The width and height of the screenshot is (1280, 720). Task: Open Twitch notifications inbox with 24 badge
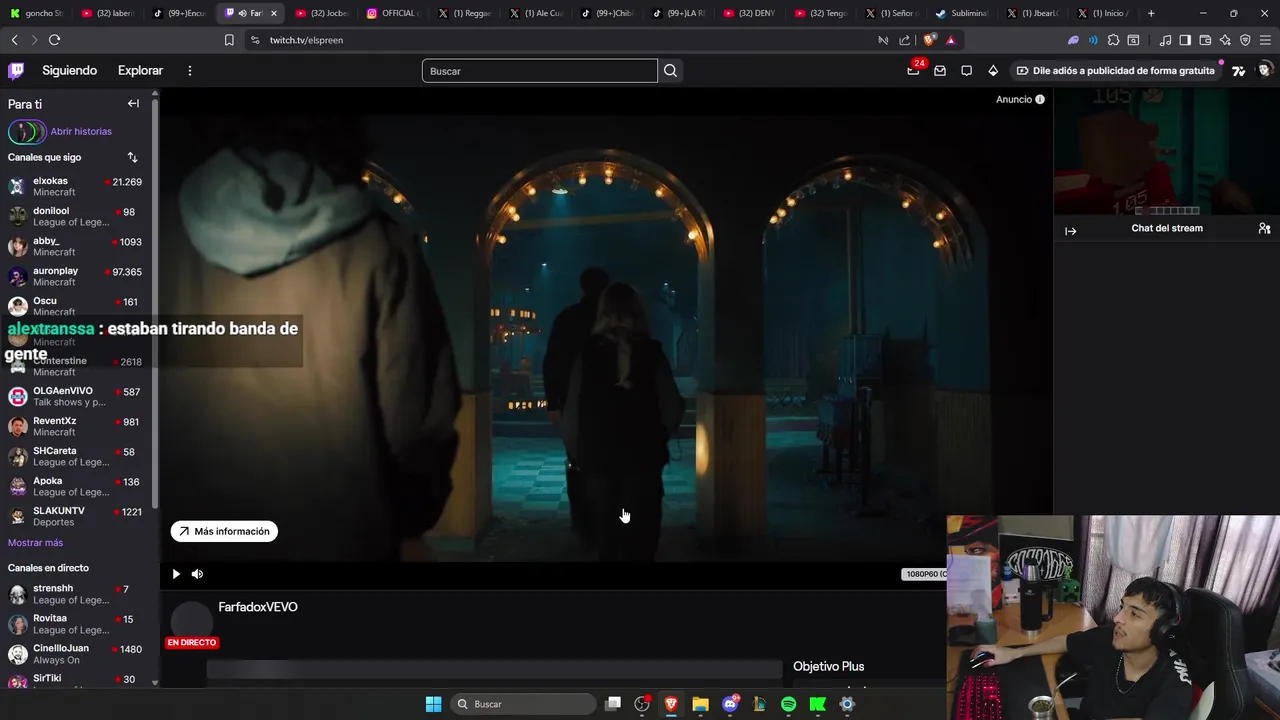click(x=913, y=70)
